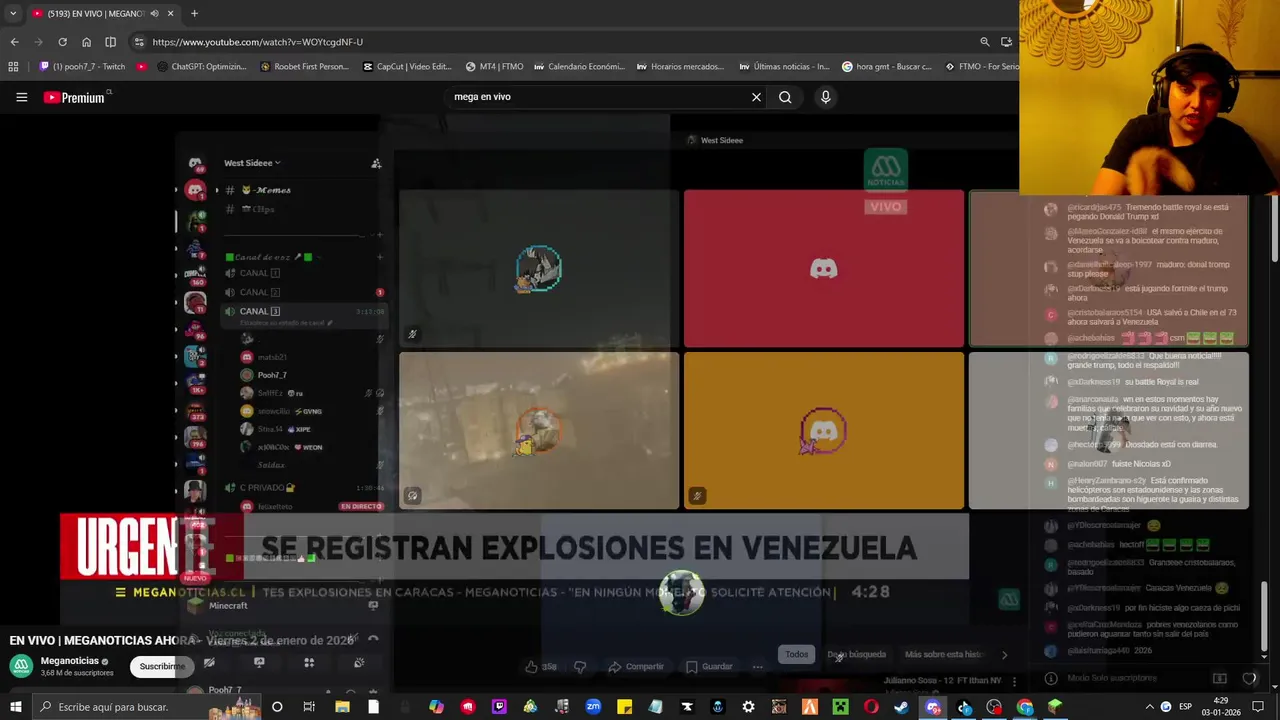This screenshot has width=1280, height=720.
Task: Open the Memes text channel
Action: (266, 190)
